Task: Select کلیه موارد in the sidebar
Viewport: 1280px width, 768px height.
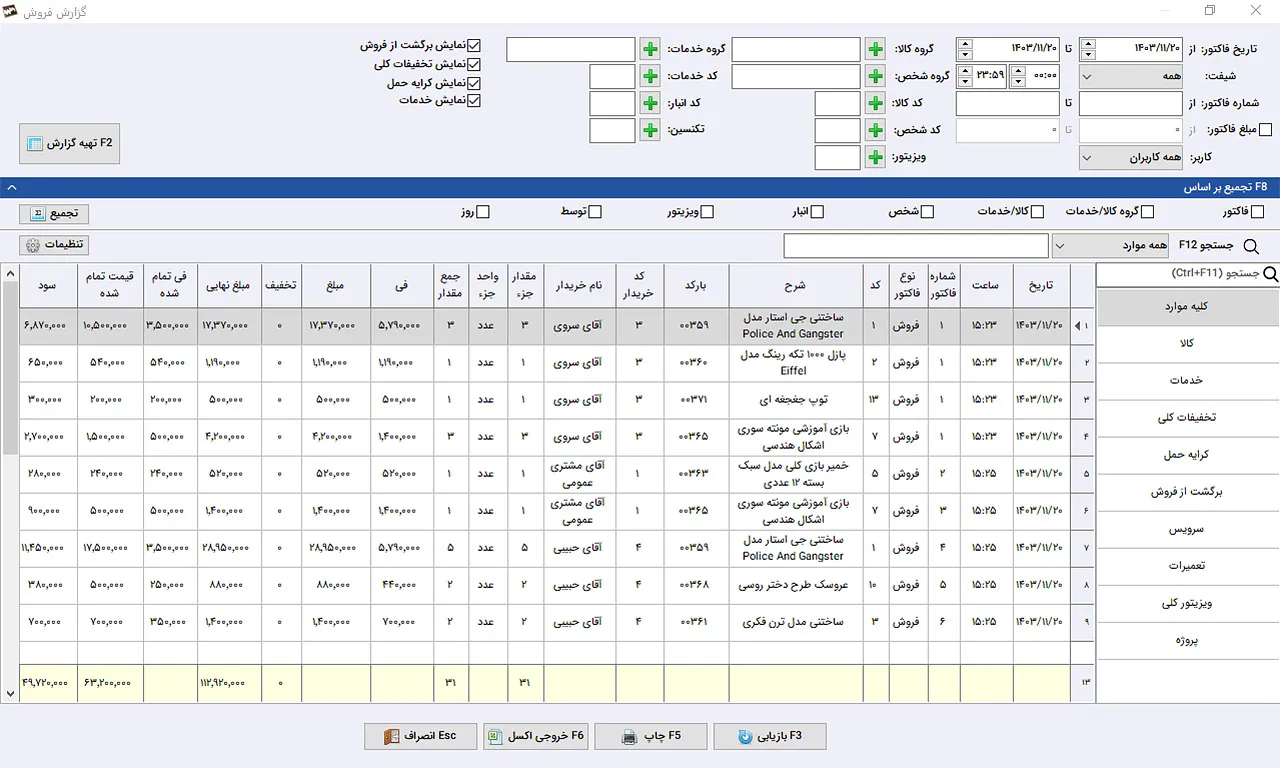Action: 1188,307
